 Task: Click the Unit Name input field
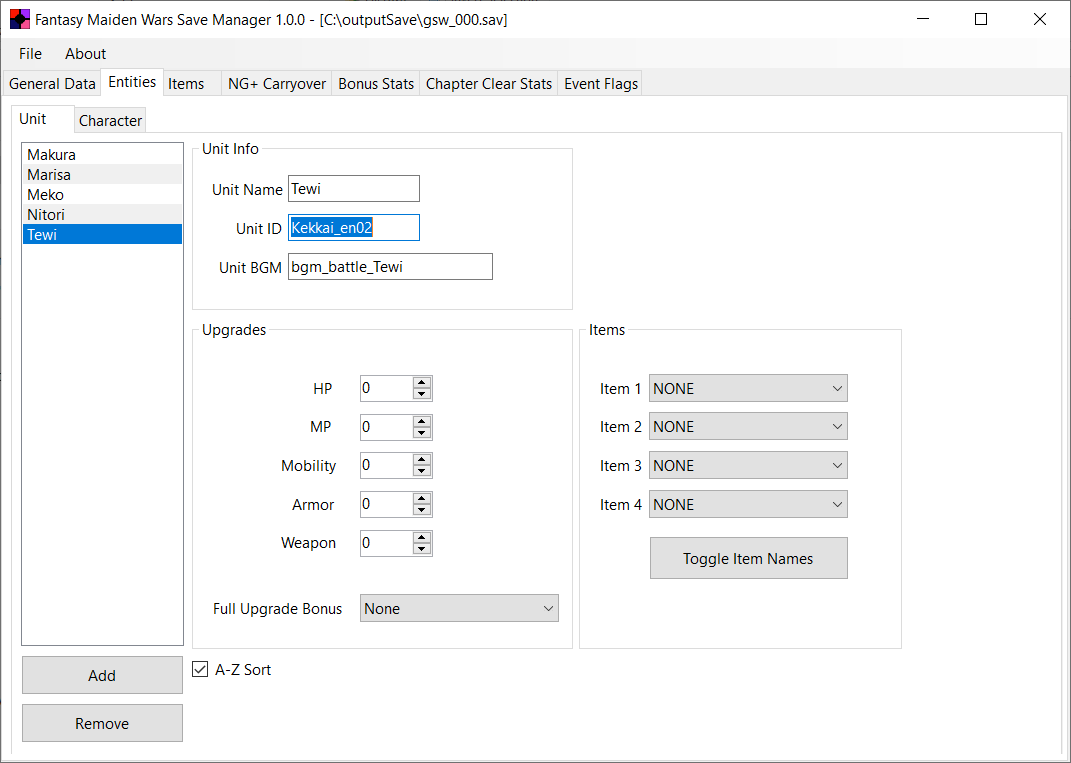pyautogui.click(x=354, y=189)
